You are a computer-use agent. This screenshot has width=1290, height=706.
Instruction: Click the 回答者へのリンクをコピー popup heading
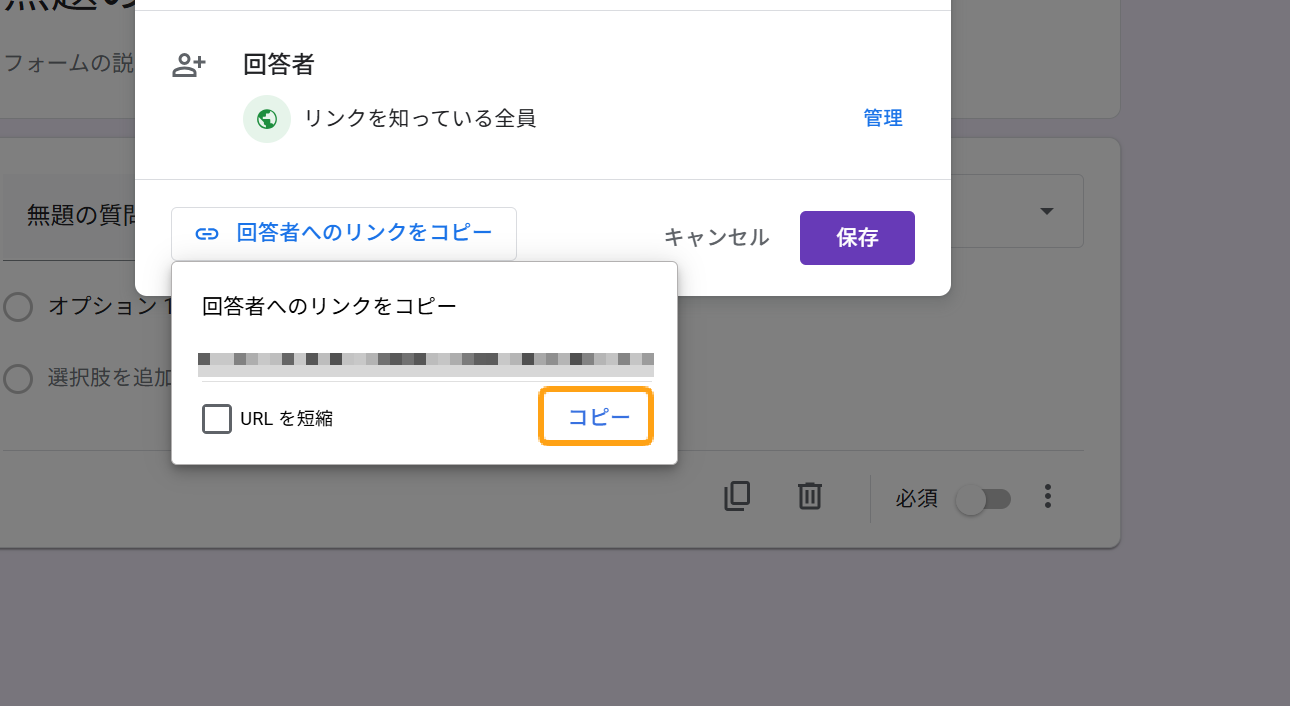pos(329,306)
